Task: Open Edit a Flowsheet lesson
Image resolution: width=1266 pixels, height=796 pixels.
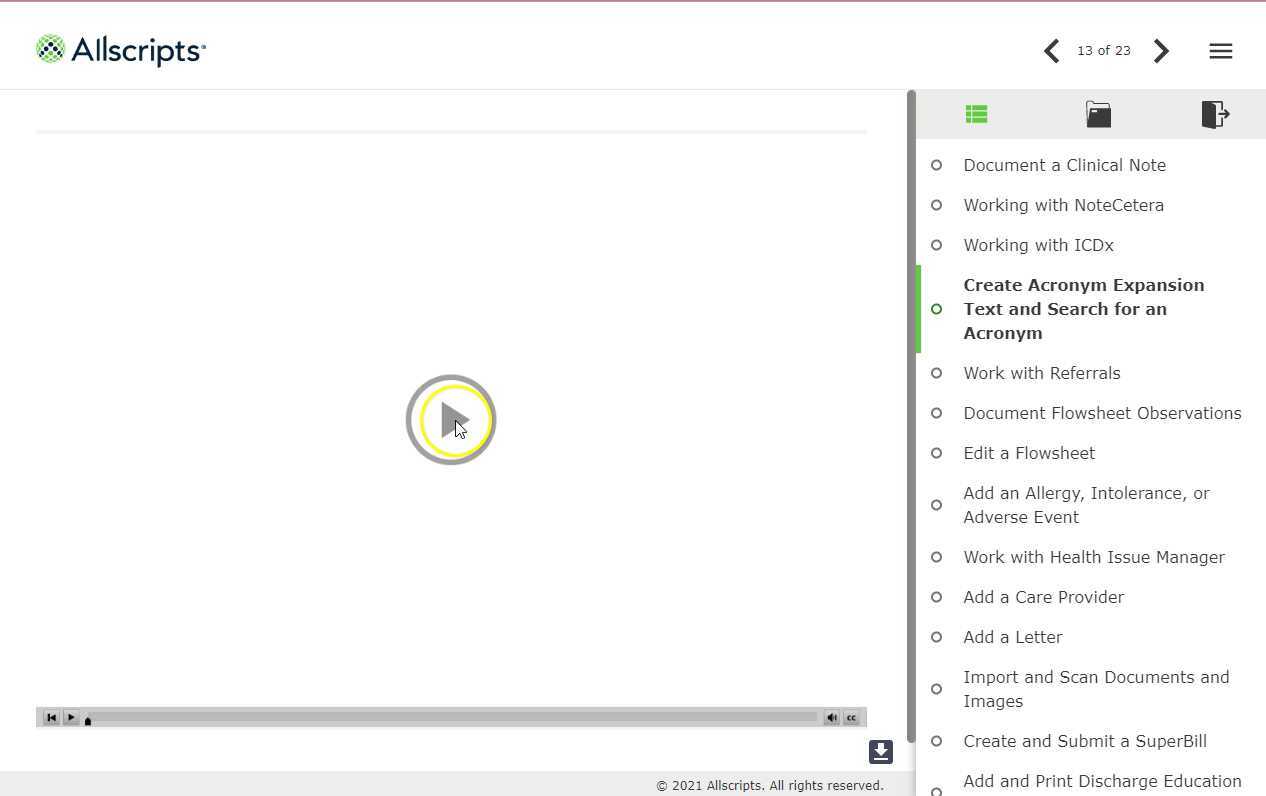Action: pyautogui.click(x=1029, y=453)
